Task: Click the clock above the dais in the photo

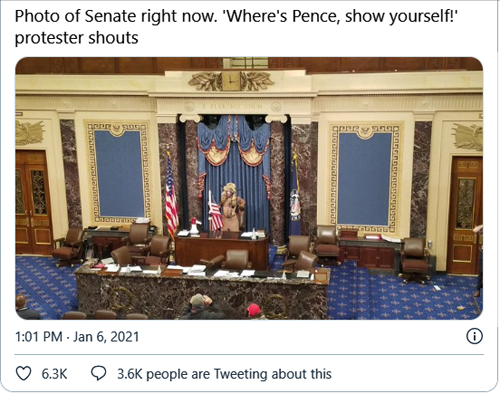Action: click(231, 81)
